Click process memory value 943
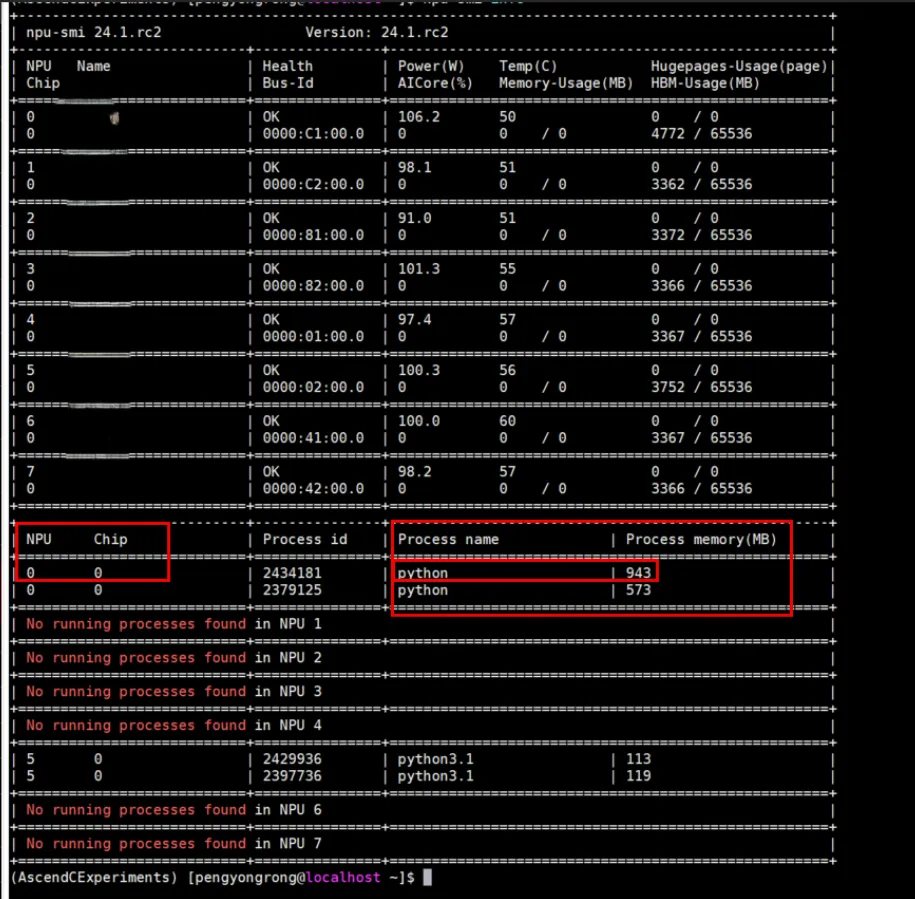This screenshot has height=899, width=915. tap(638, 573)
